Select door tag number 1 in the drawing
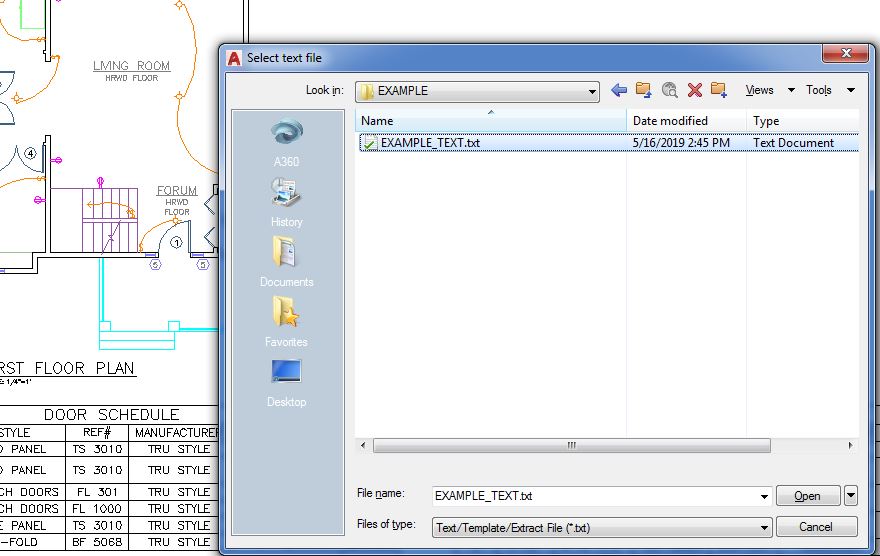 coord(176,243)
